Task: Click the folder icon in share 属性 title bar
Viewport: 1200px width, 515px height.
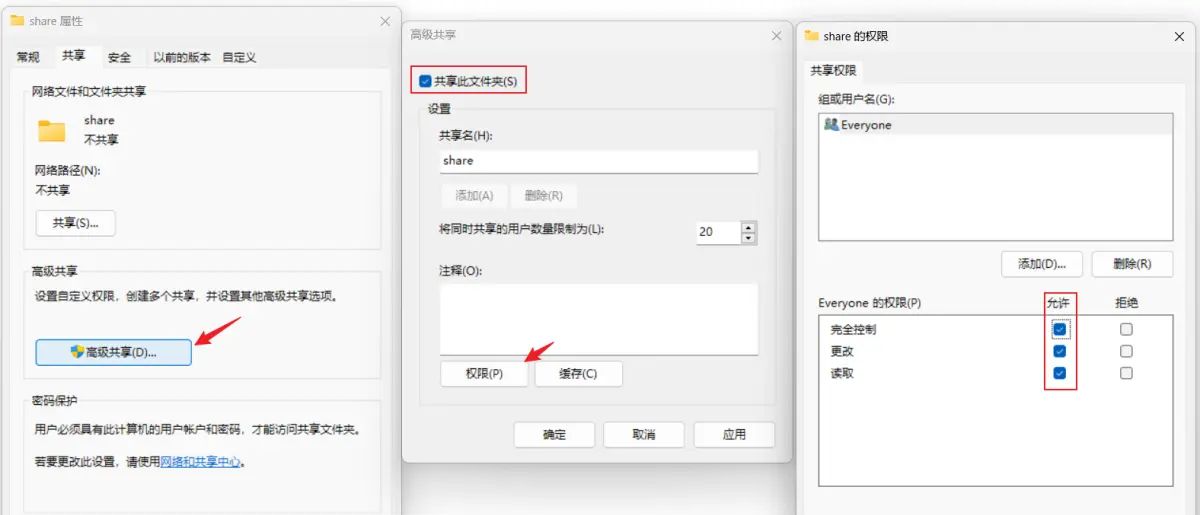Action: pyautogui.click(x=16, y=20)
